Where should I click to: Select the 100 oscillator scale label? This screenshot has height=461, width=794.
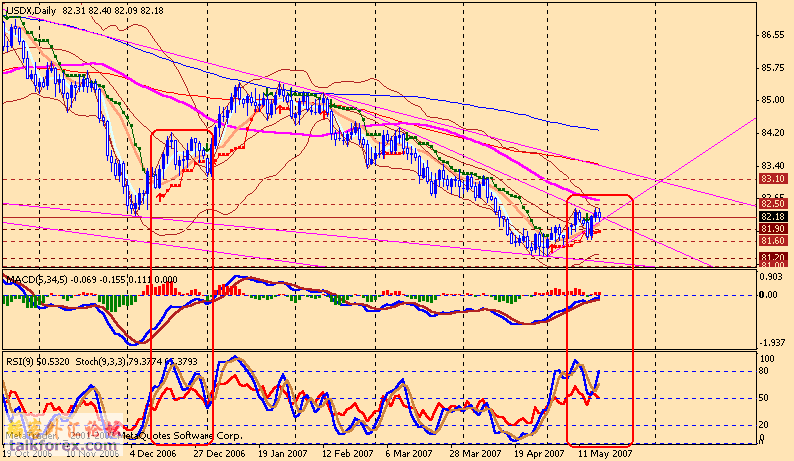(768, 359)
